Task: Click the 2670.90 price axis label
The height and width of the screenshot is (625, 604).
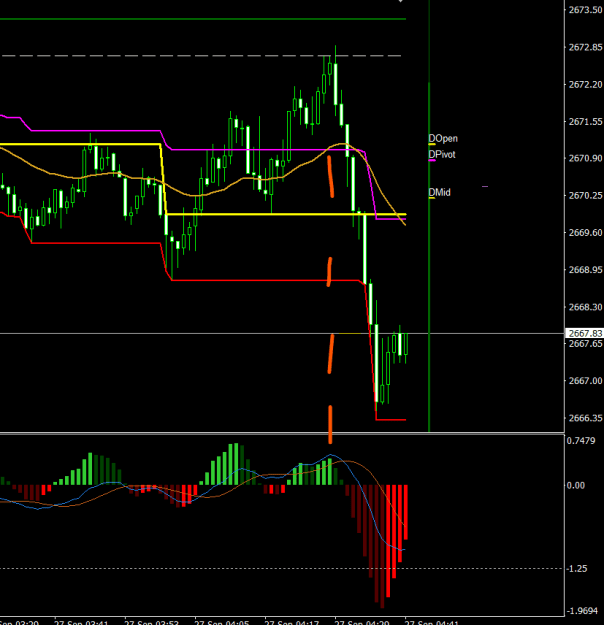Action: [x=585, y=159]
